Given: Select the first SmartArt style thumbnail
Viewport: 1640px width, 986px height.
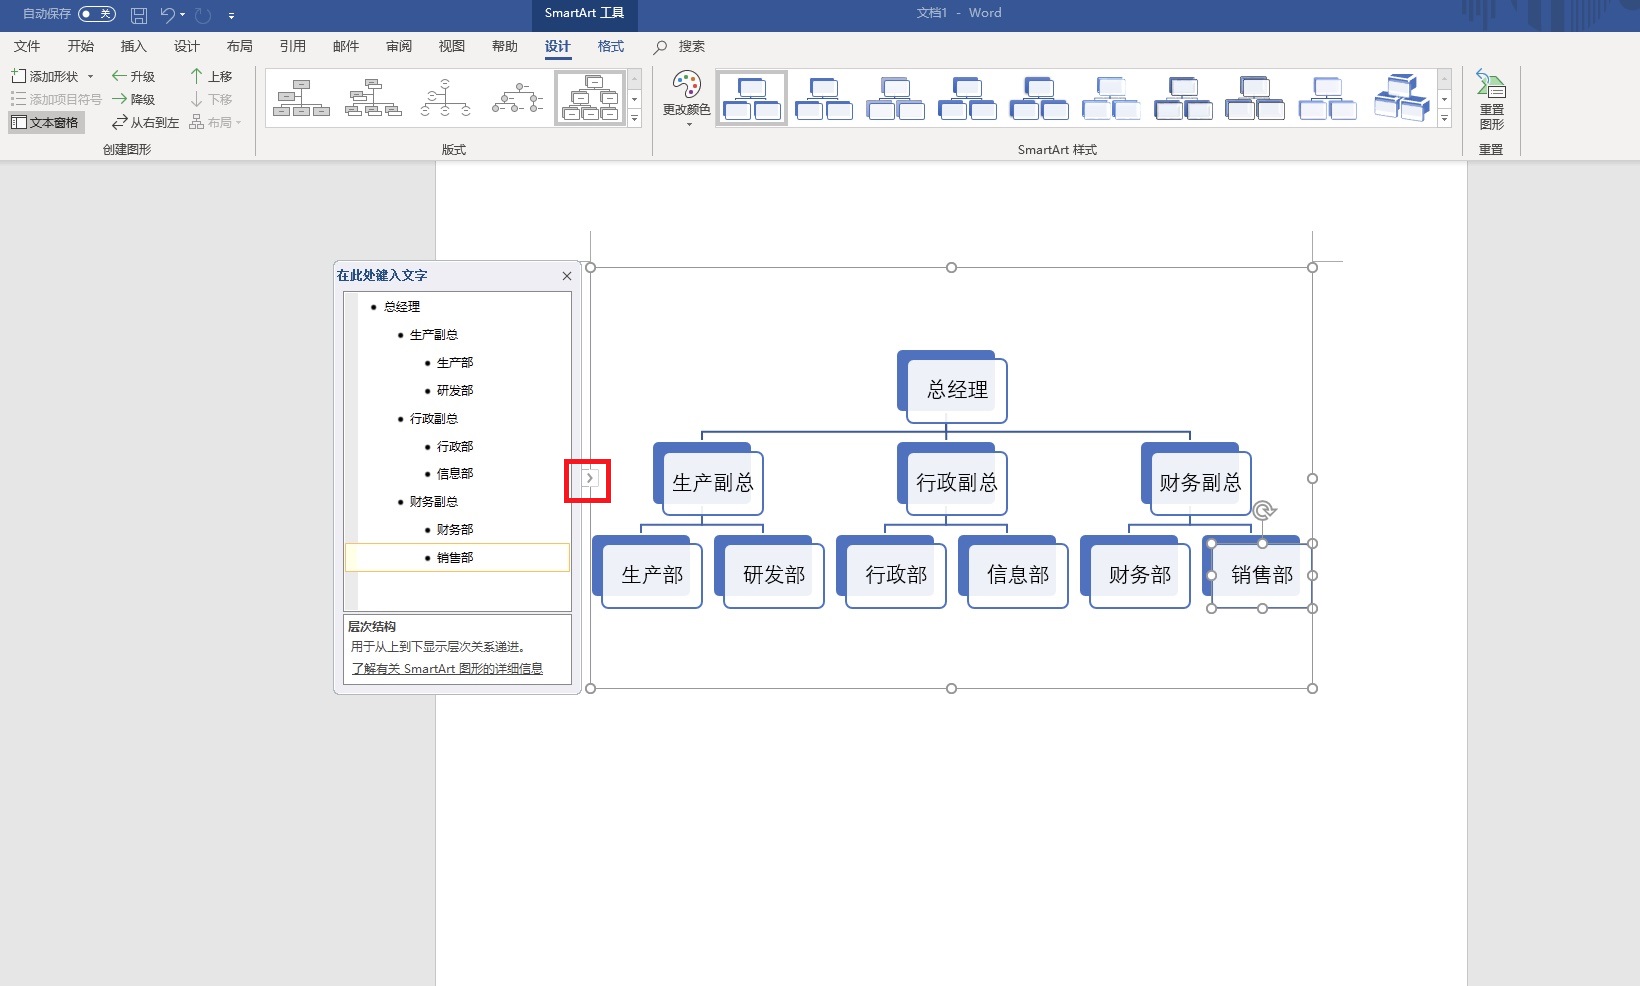Looking at the screenshot, I should pos(752,98).
